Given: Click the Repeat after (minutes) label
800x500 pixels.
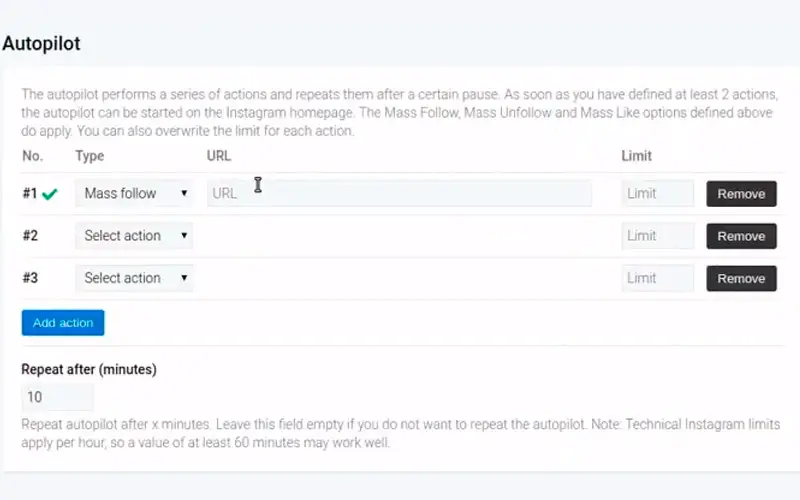Looking at the screenshot, I should click(x=89, y=369).
